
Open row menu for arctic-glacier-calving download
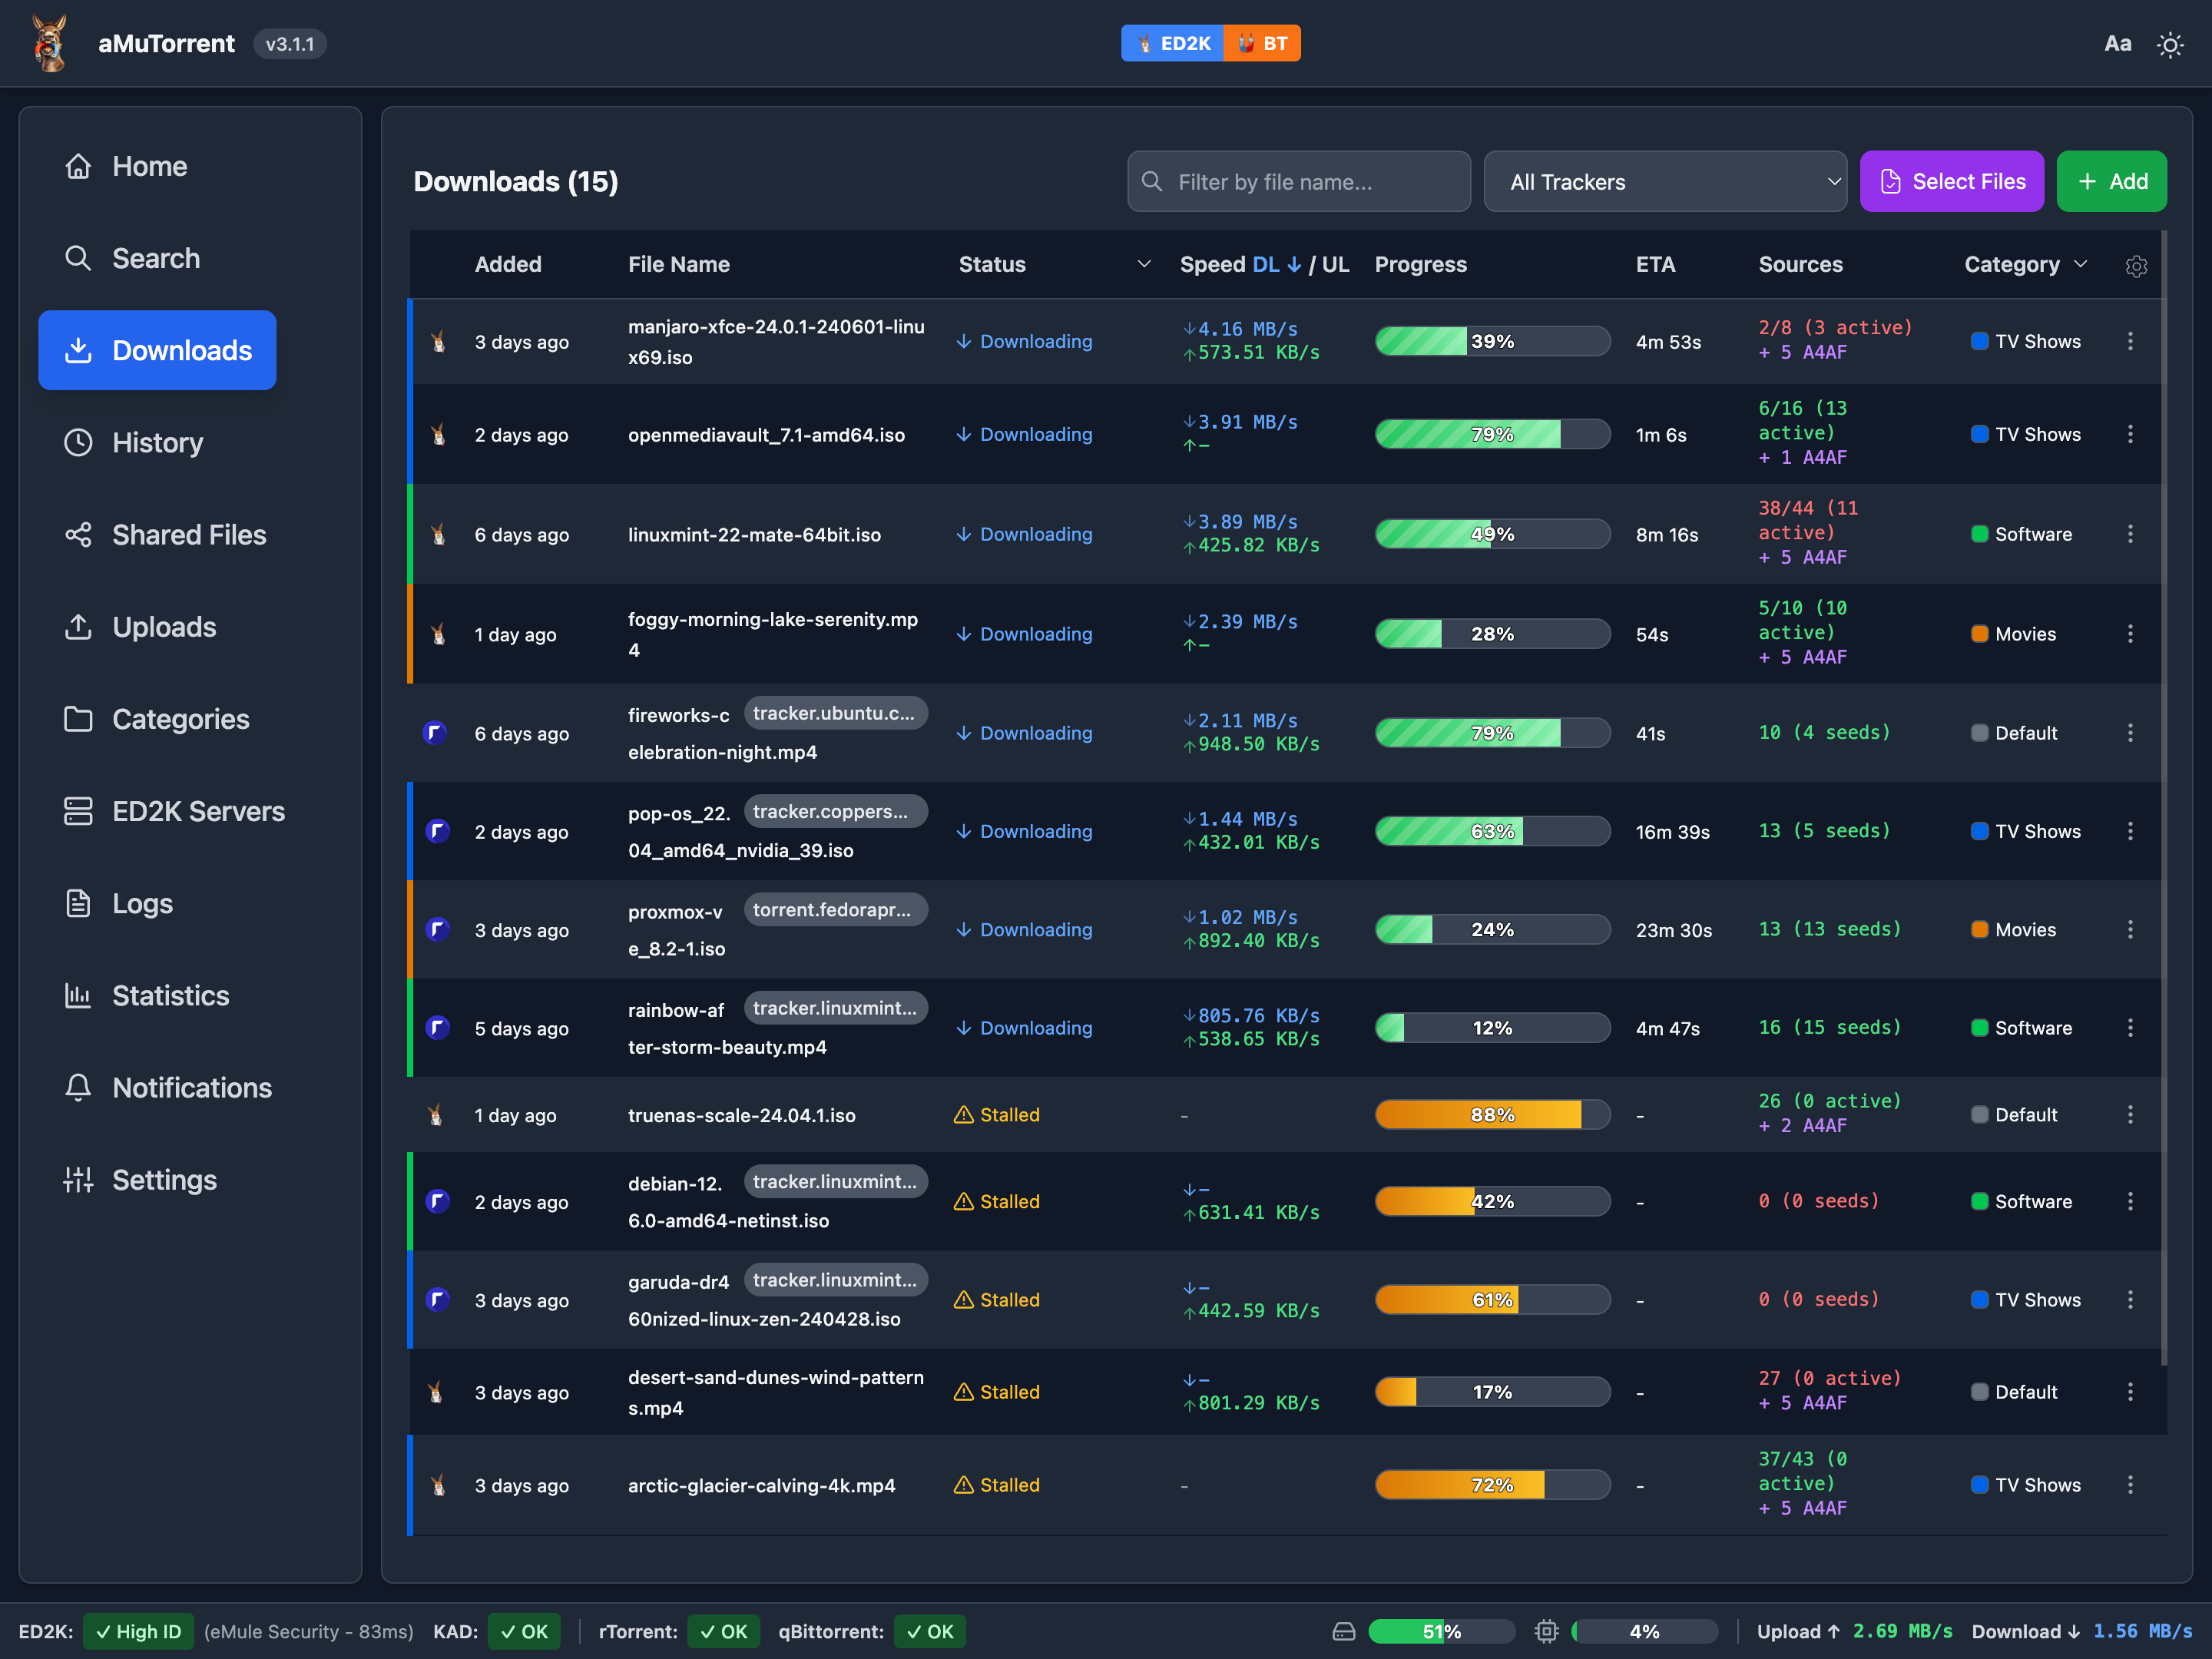2130,1485
